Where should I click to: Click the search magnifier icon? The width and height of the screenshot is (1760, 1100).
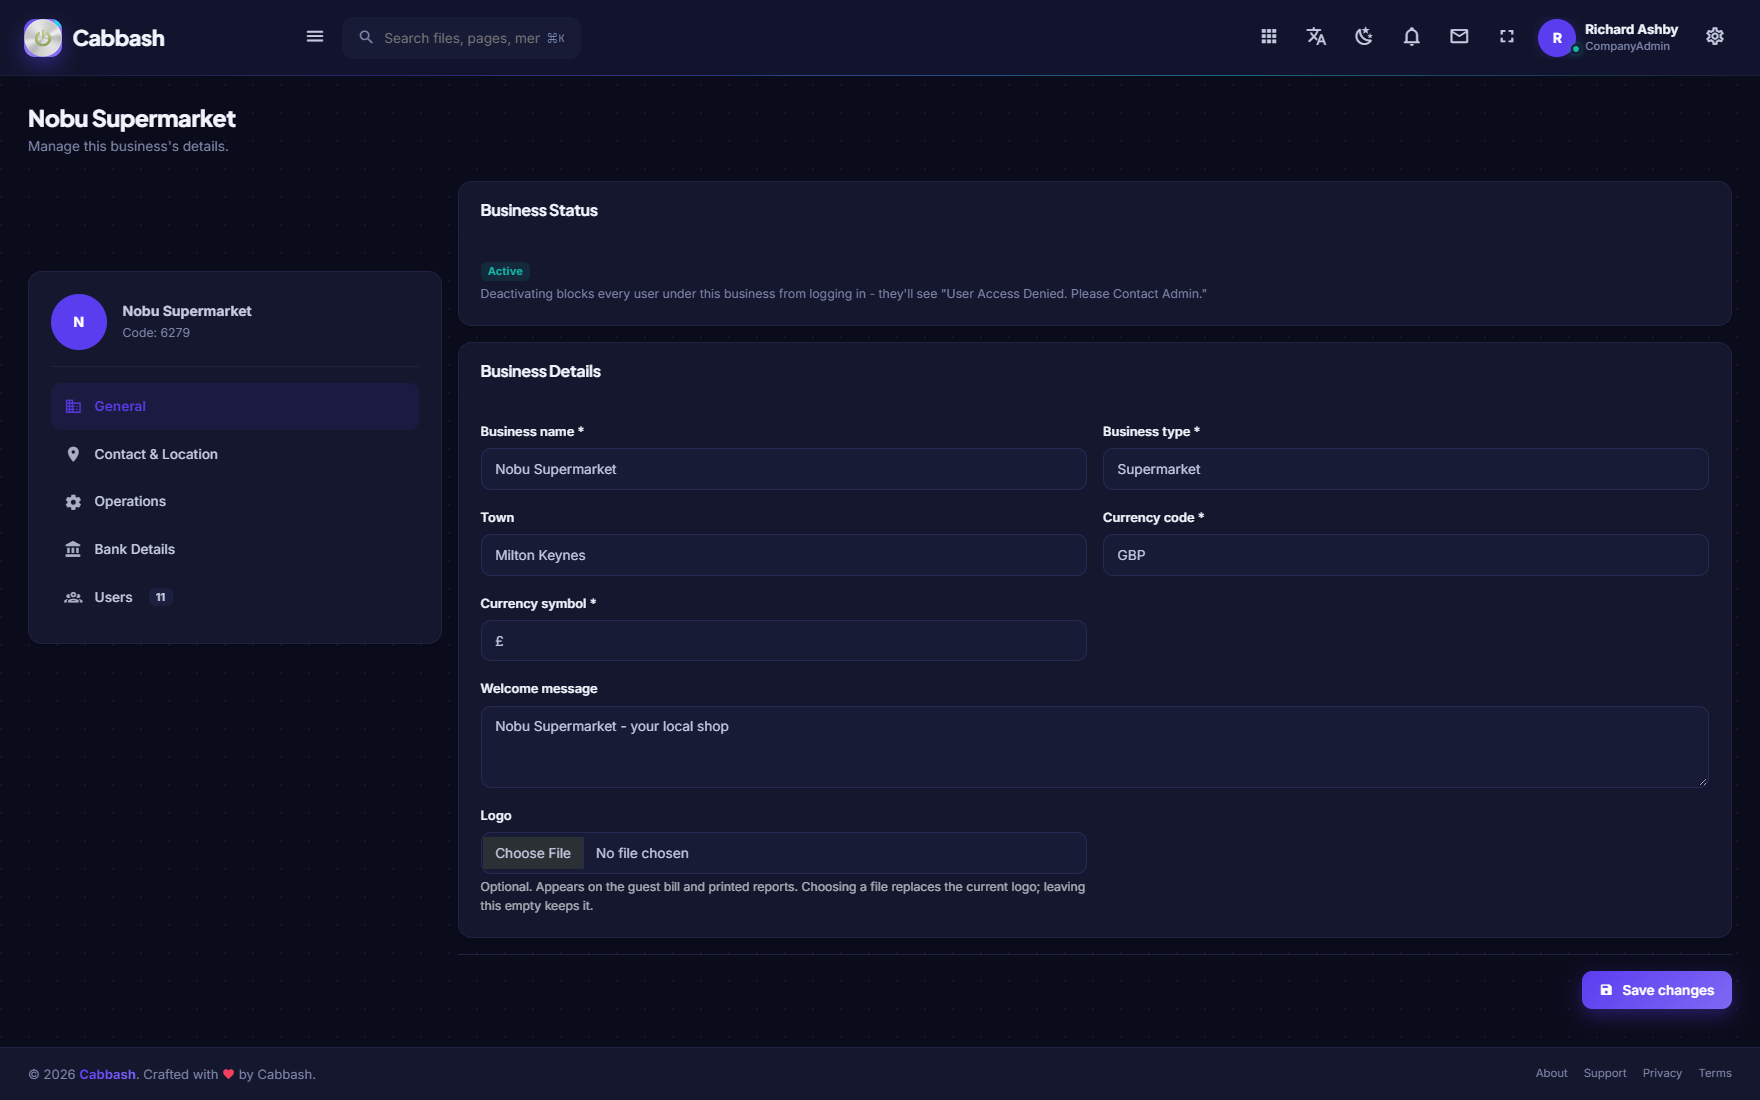(x=366, y=37)
